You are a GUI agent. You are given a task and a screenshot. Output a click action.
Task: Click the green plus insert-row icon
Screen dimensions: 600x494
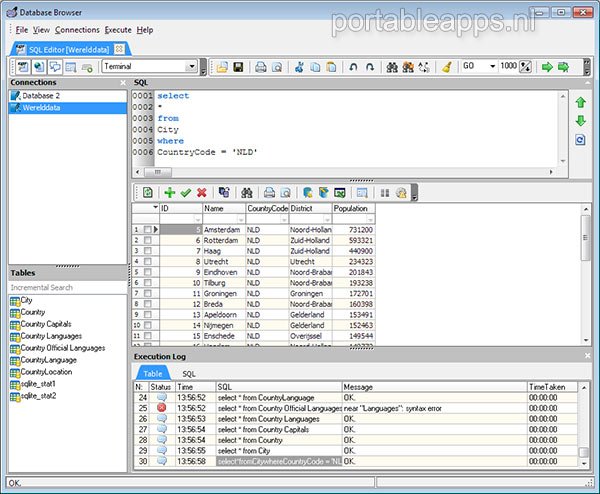170,192
